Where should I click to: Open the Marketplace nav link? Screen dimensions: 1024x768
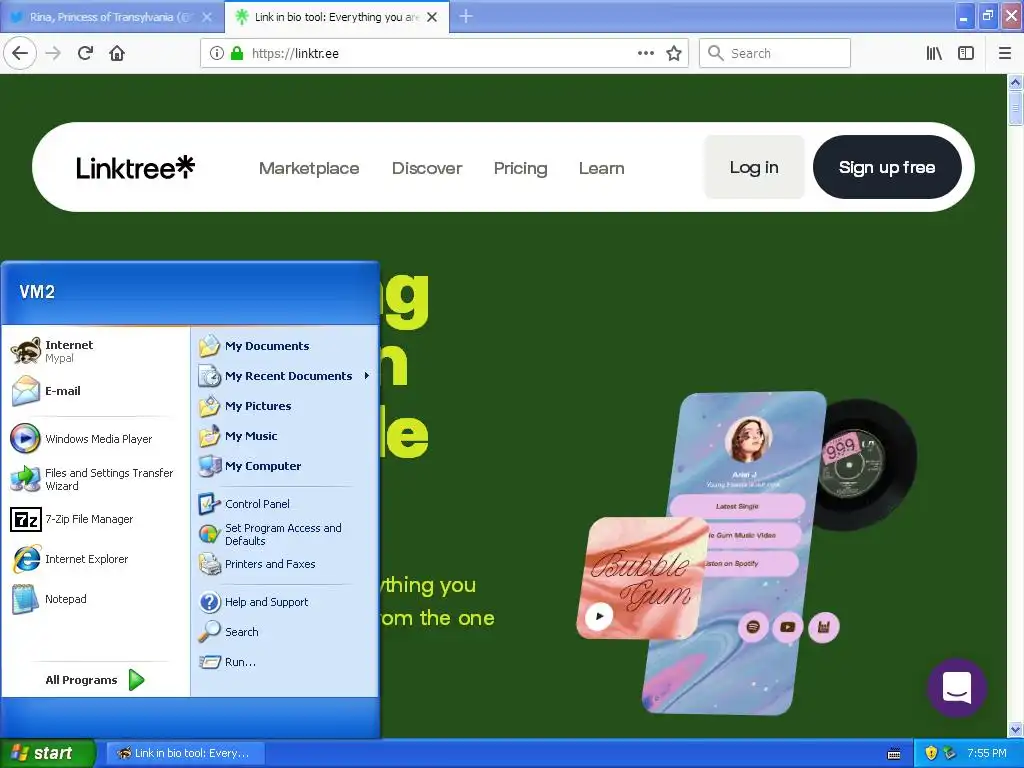[309, 168]
